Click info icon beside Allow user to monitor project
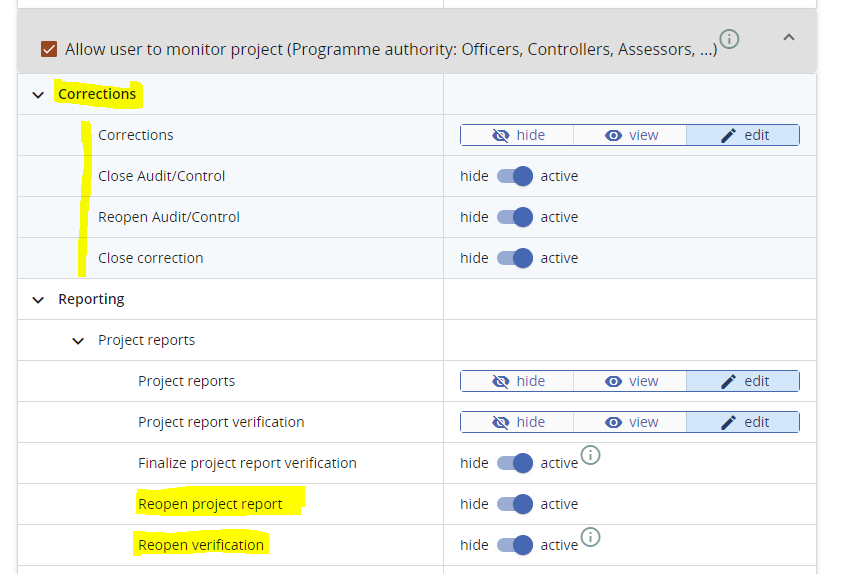 coord(730,39)
